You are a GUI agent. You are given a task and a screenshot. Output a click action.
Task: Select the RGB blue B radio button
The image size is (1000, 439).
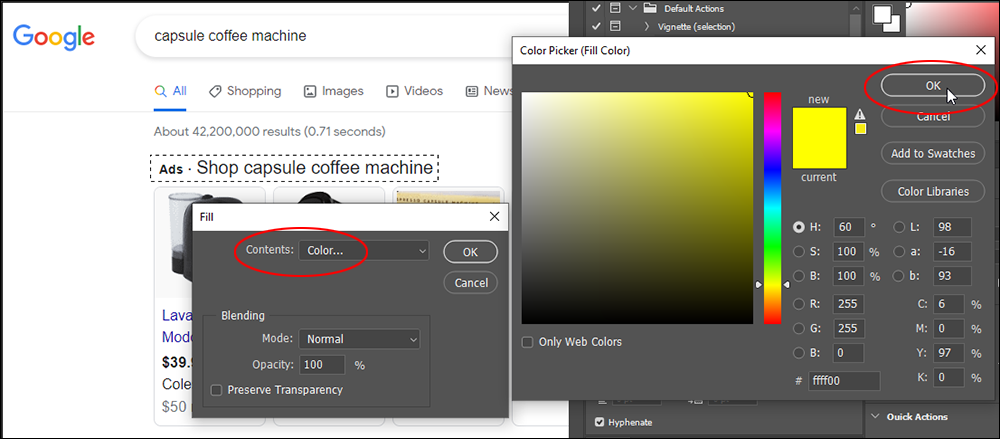tap(798, 353)
